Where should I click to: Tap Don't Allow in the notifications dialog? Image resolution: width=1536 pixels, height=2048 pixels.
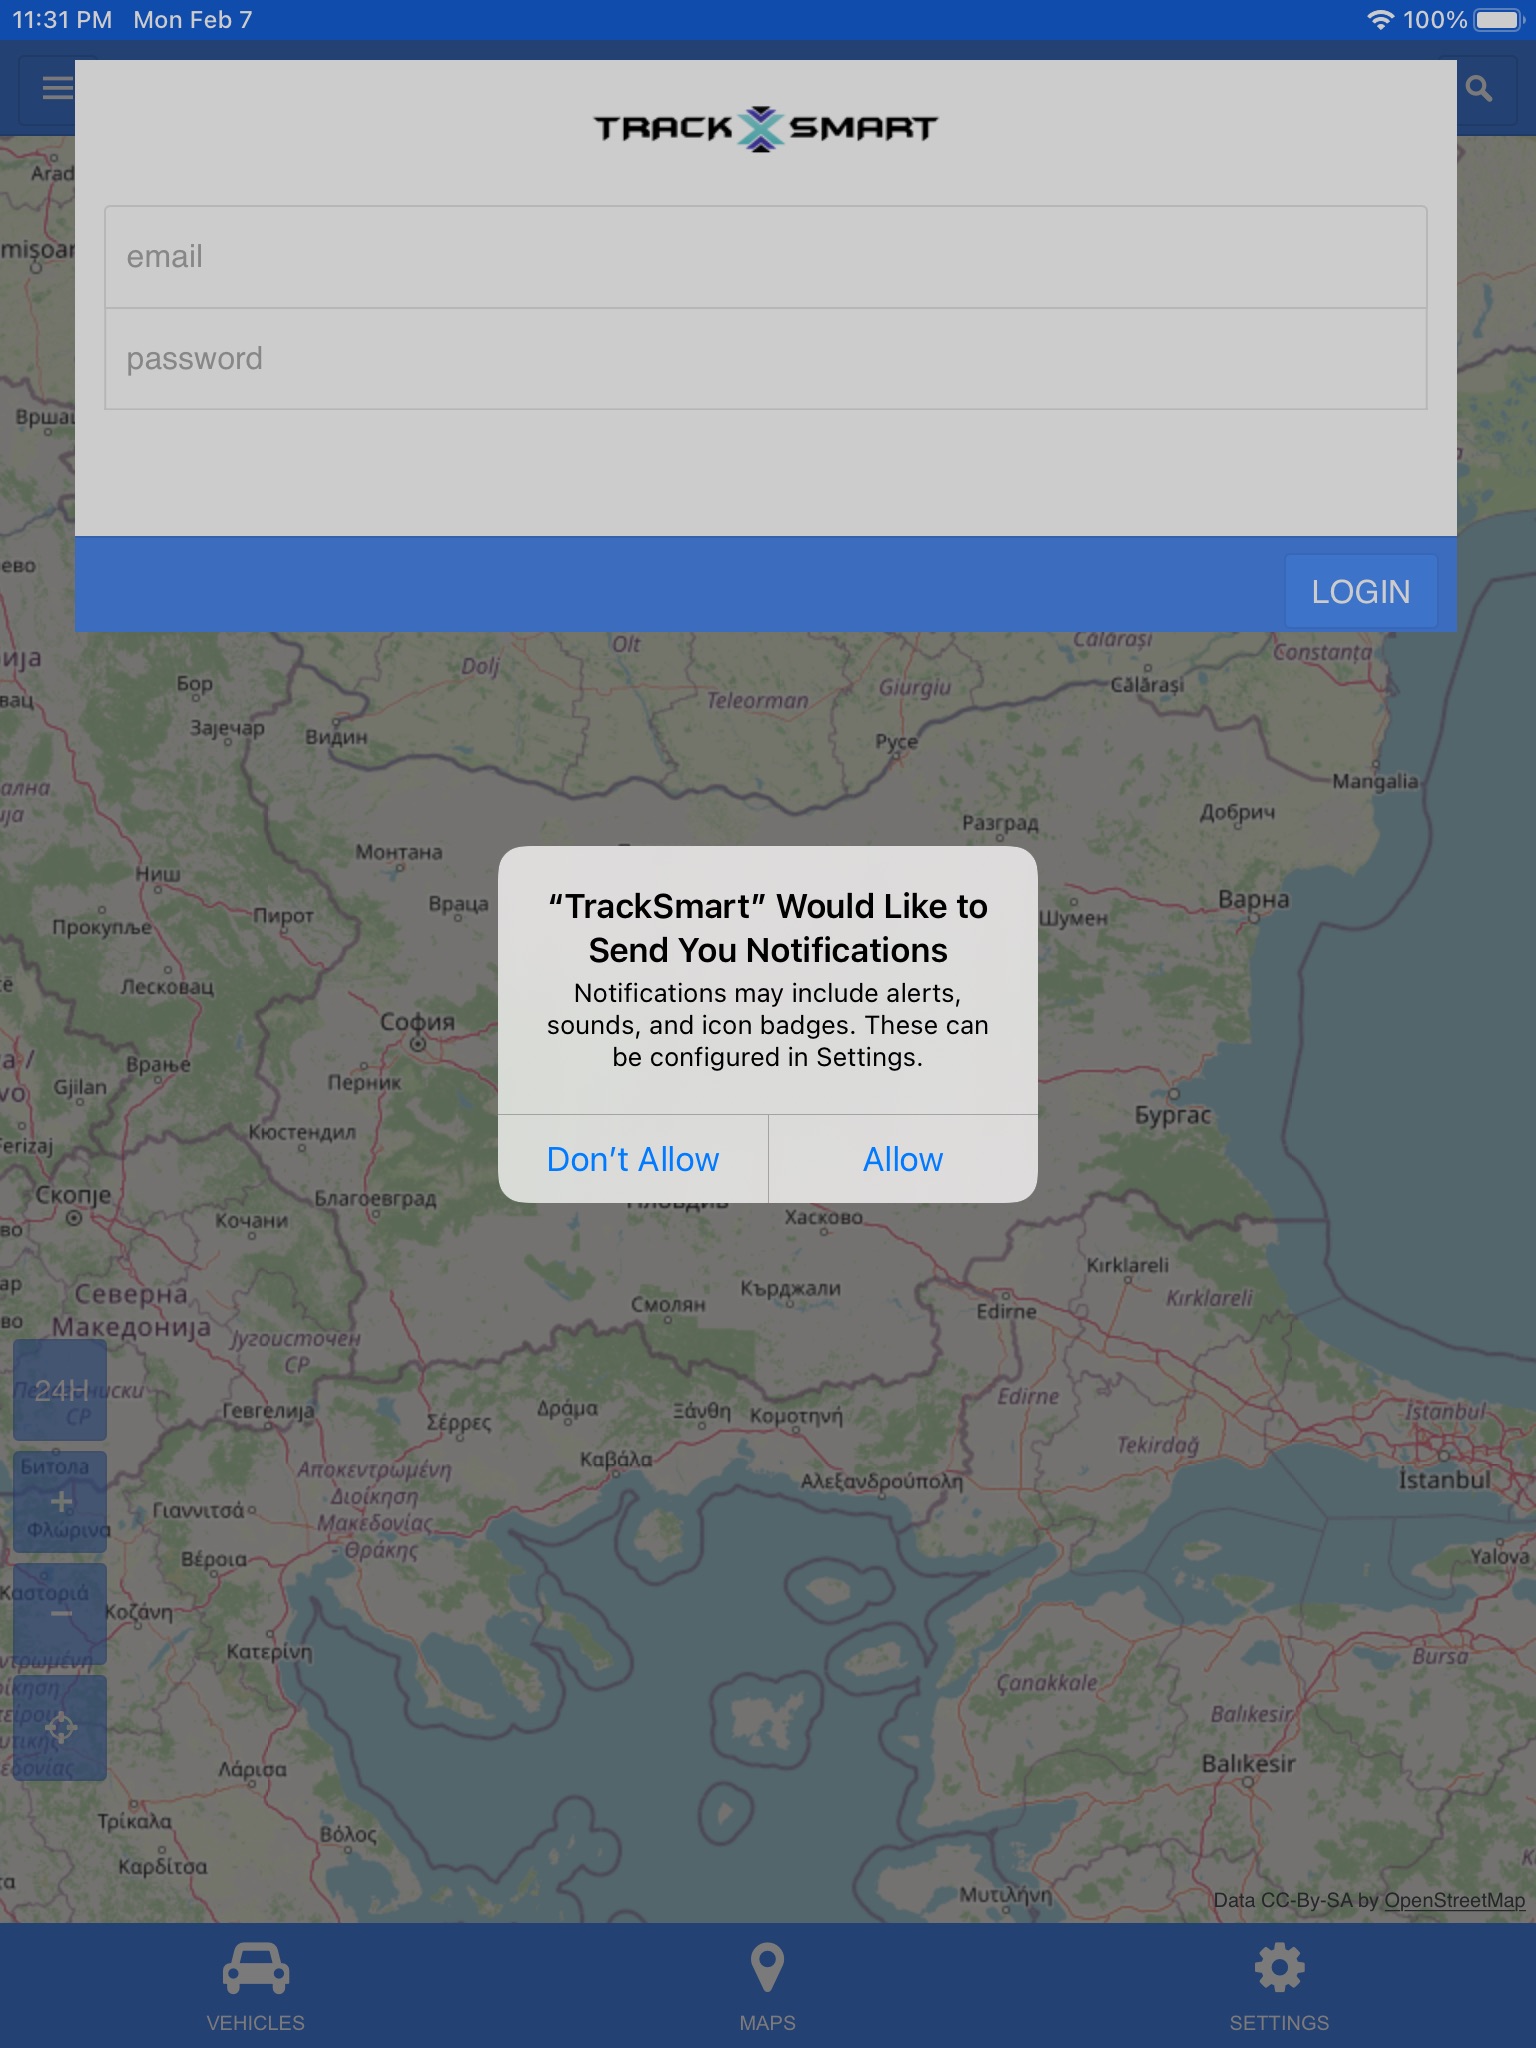[633, 1159]
